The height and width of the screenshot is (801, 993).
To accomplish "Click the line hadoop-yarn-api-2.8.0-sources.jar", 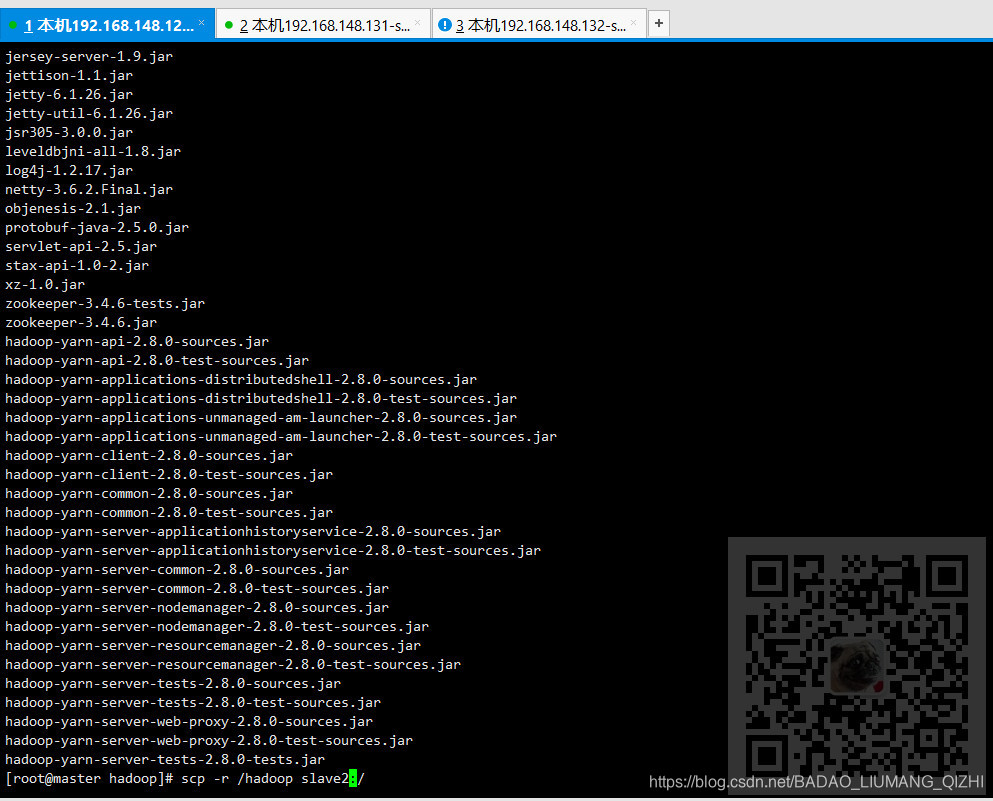I will [137, 341].
